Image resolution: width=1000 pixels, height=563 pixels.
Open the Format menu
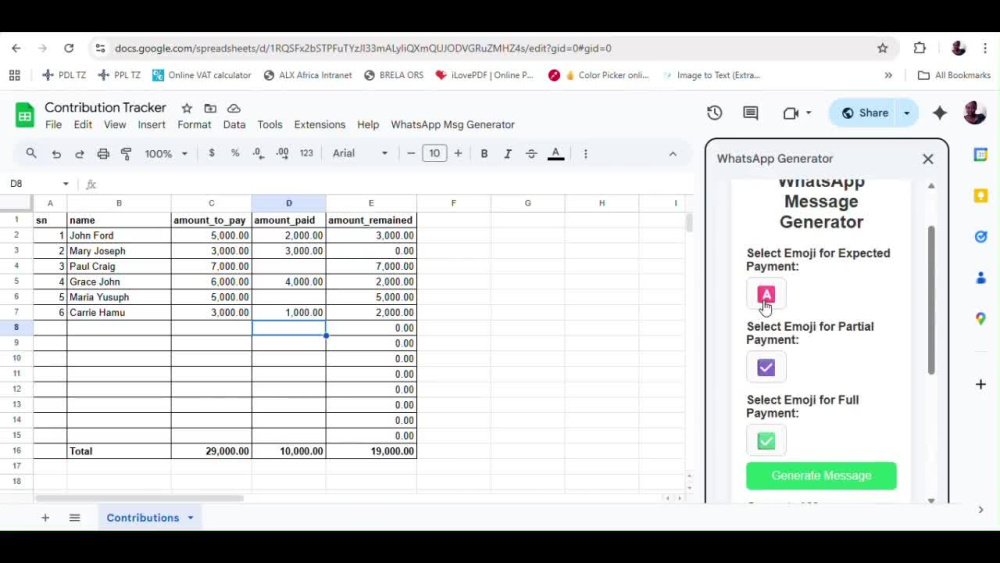point(195,125)
